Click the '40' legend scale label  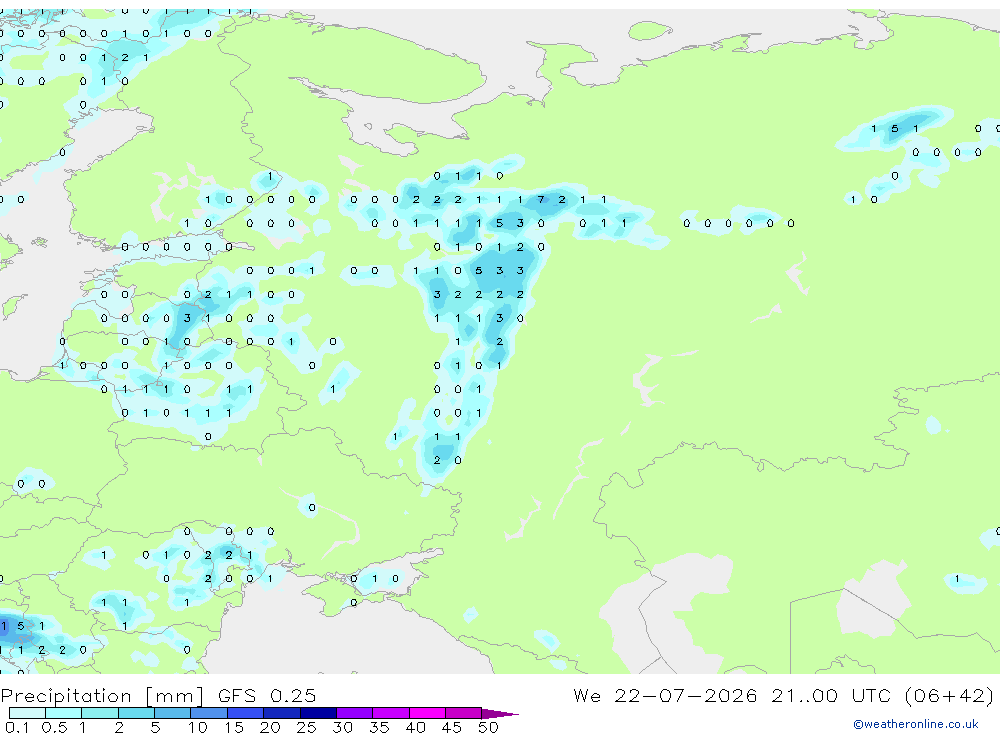[x=415, y=727]
